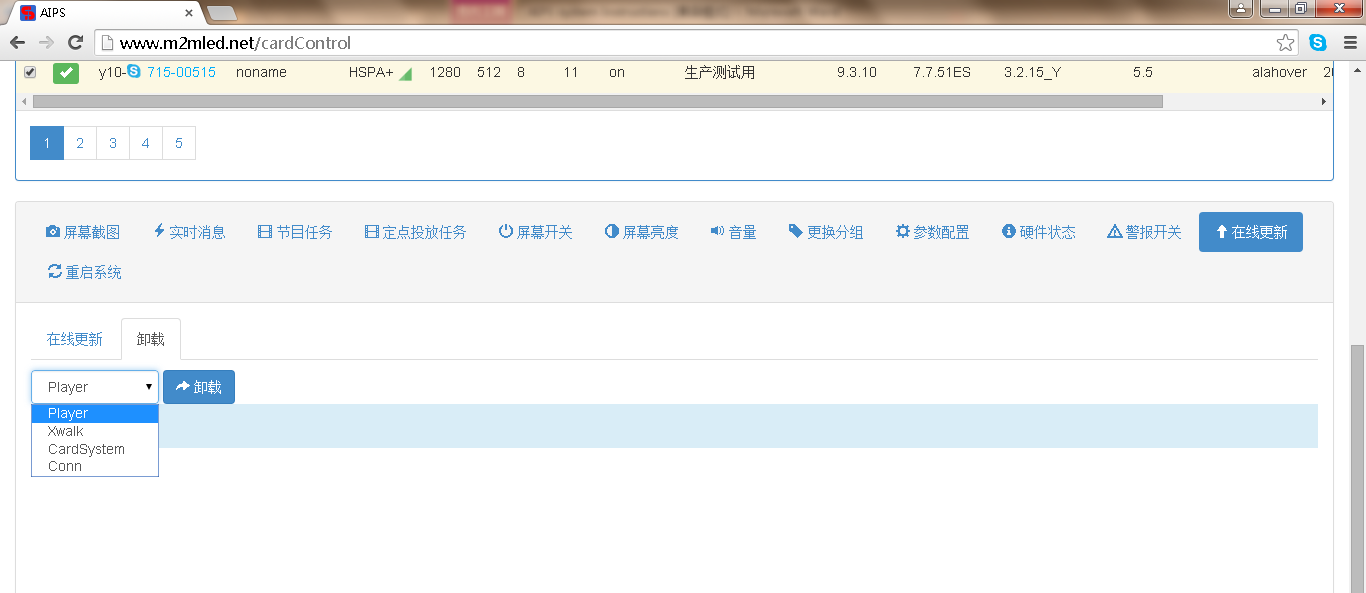Switch to the 卸载 uninstall tab
The image size is (1366, 593).
151,339
